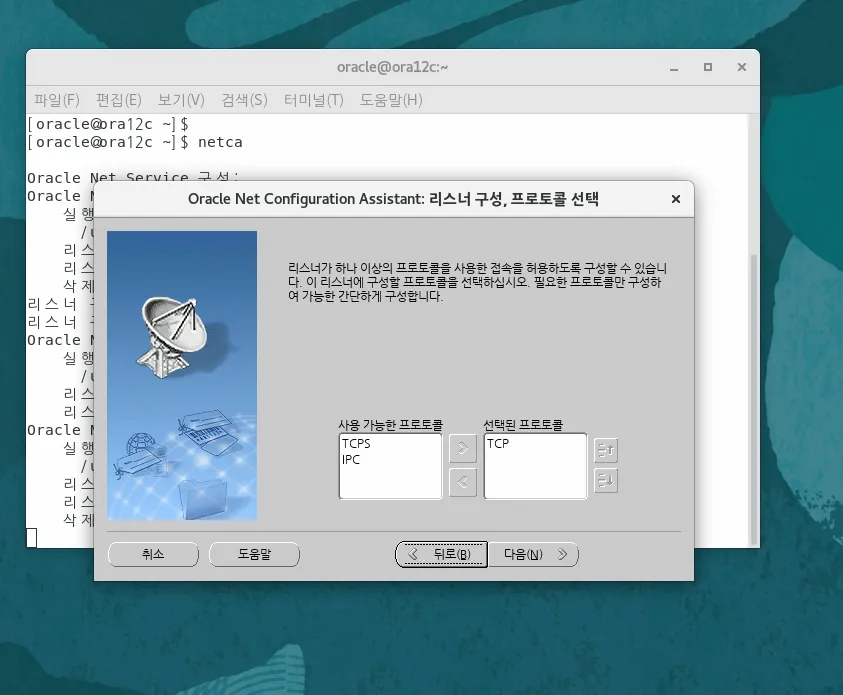843x695 pixels.
Task: Proceed with 다음(N) button
Action: tap(533, 554)
